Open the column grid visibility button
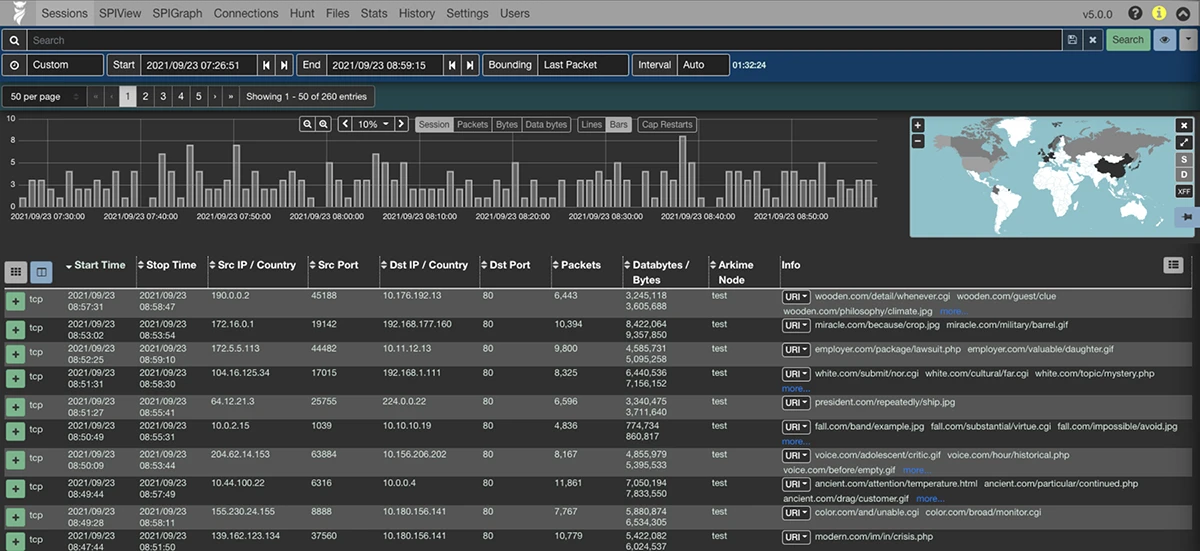The width and height of the screenshot is (1200, 551). click(16, 272)
